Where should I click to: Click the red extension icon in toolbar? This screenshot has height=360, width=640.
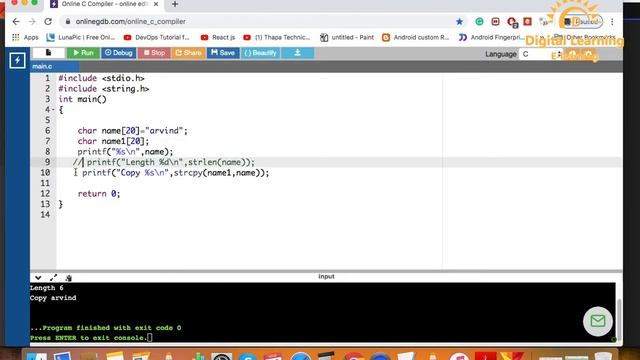click(527, 21)
